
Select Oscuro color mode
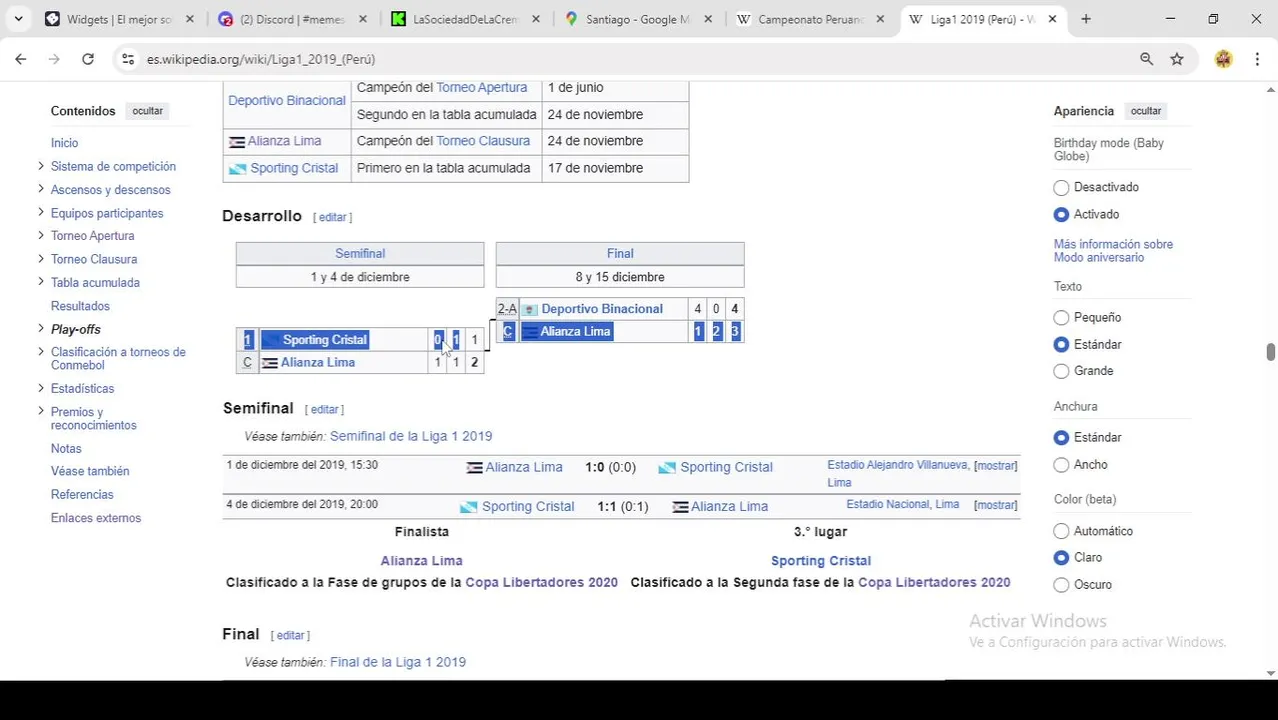coord(1061,585)
